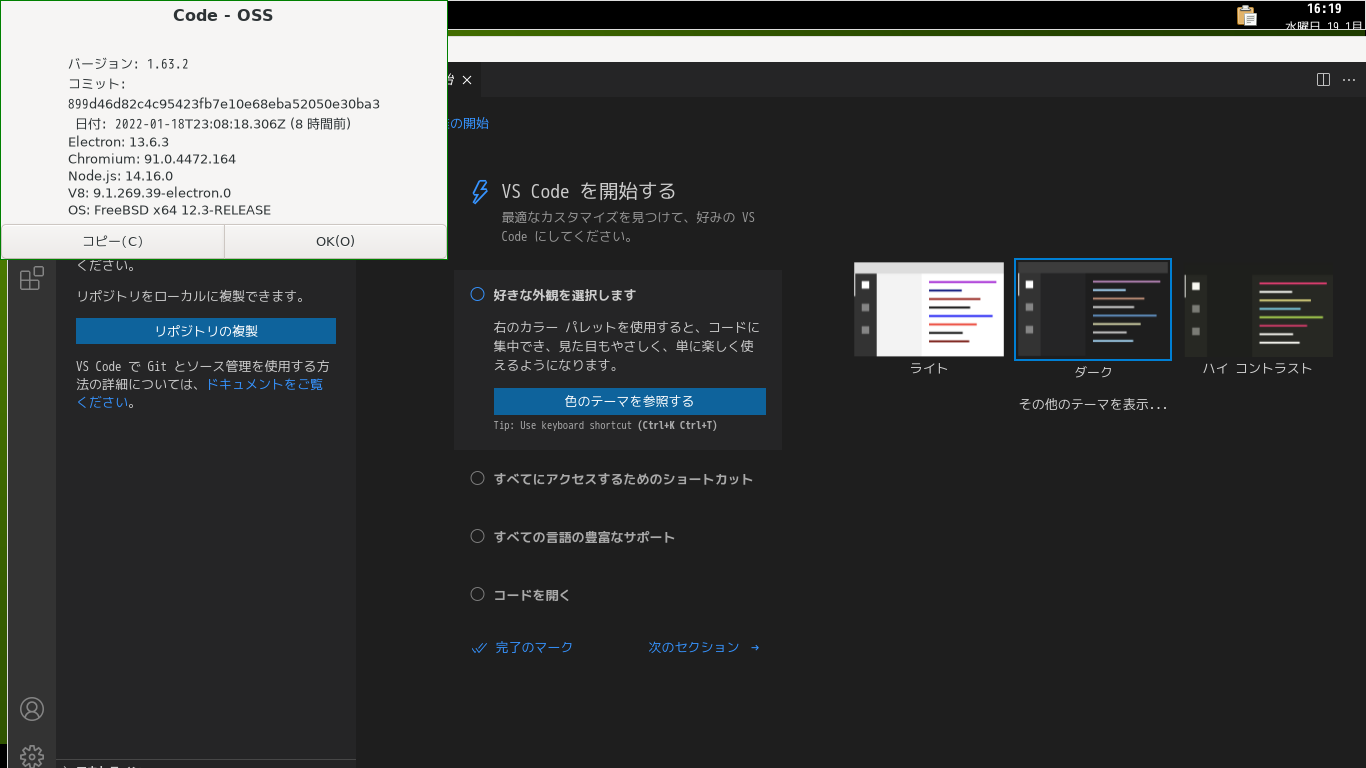
Task: Select the 好きな外観を選択します step circle
Action: pos(478,295)
